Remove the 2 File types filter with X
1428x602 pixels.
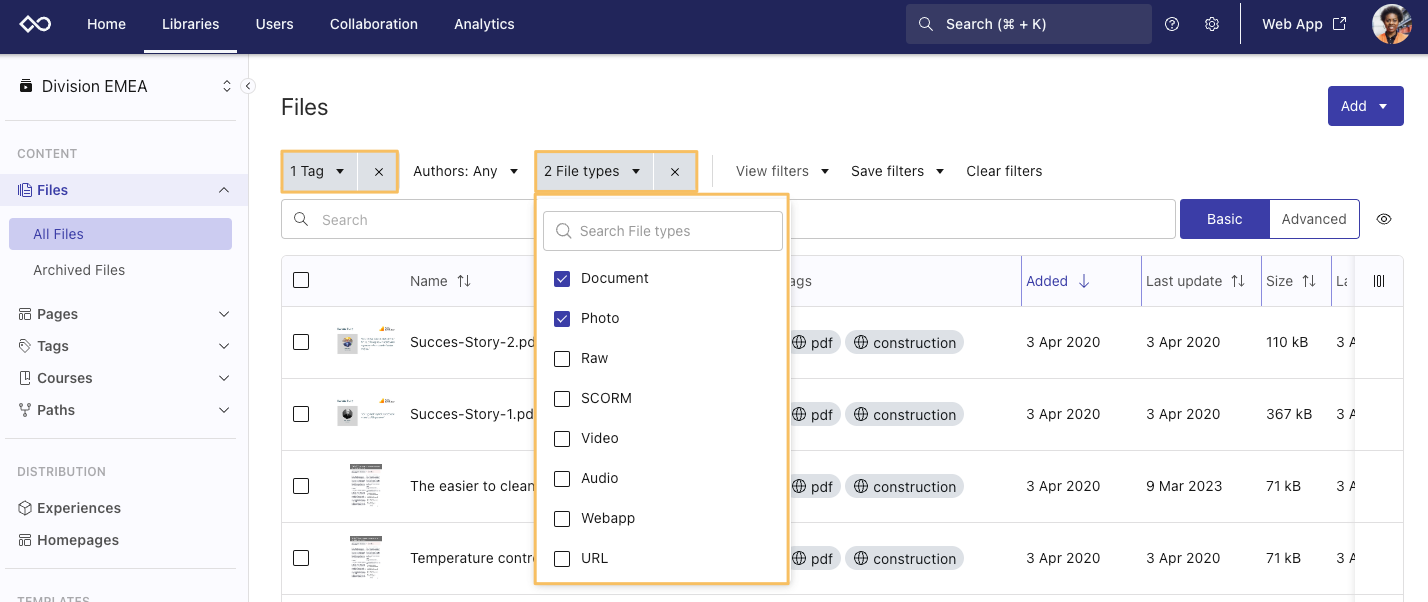pyautogui.click(x=675, y=171)
